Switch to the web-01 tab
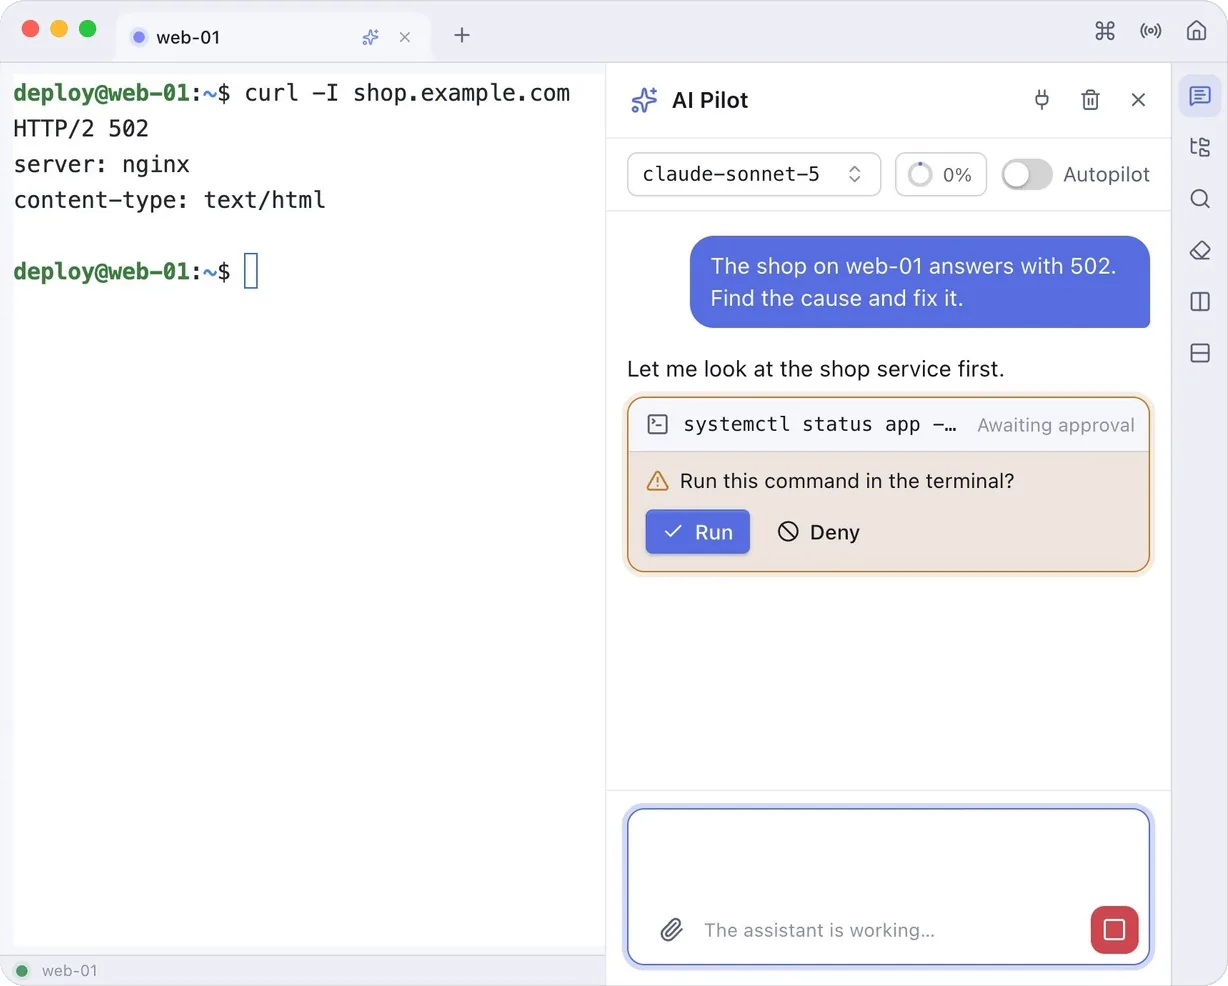Screen dimensions: 1228x986 point(273,37)
